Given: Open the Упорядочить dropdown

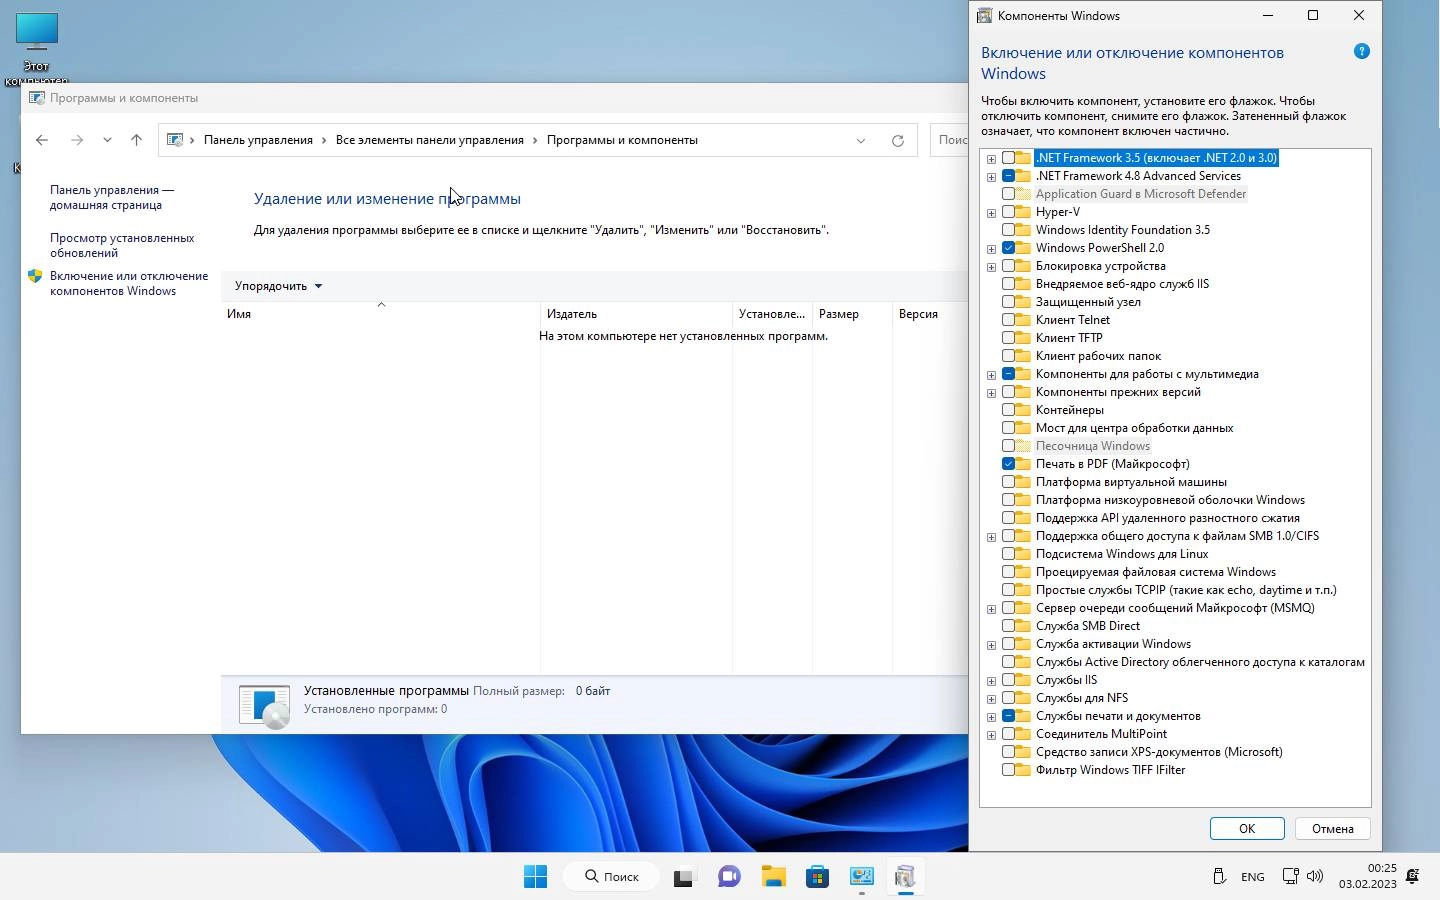Looking at the screenshot, I should (x=278, y=286).
